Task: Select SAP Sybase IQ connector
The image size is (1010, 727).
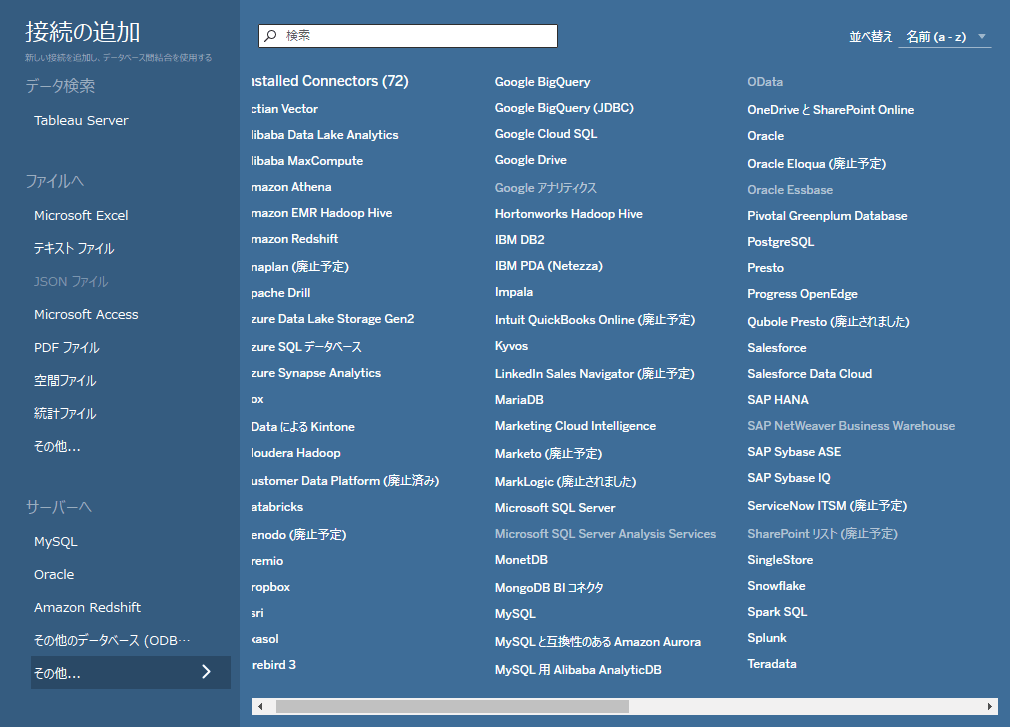Action: [789, 478]
